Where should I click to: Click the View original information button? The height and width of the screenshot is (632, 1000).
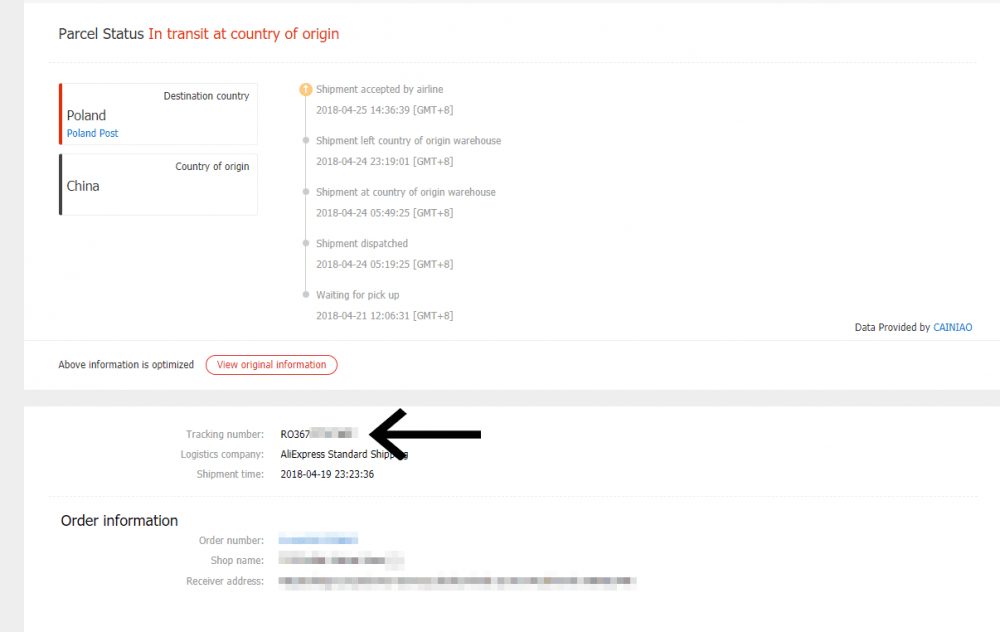(x=271, y=365)
